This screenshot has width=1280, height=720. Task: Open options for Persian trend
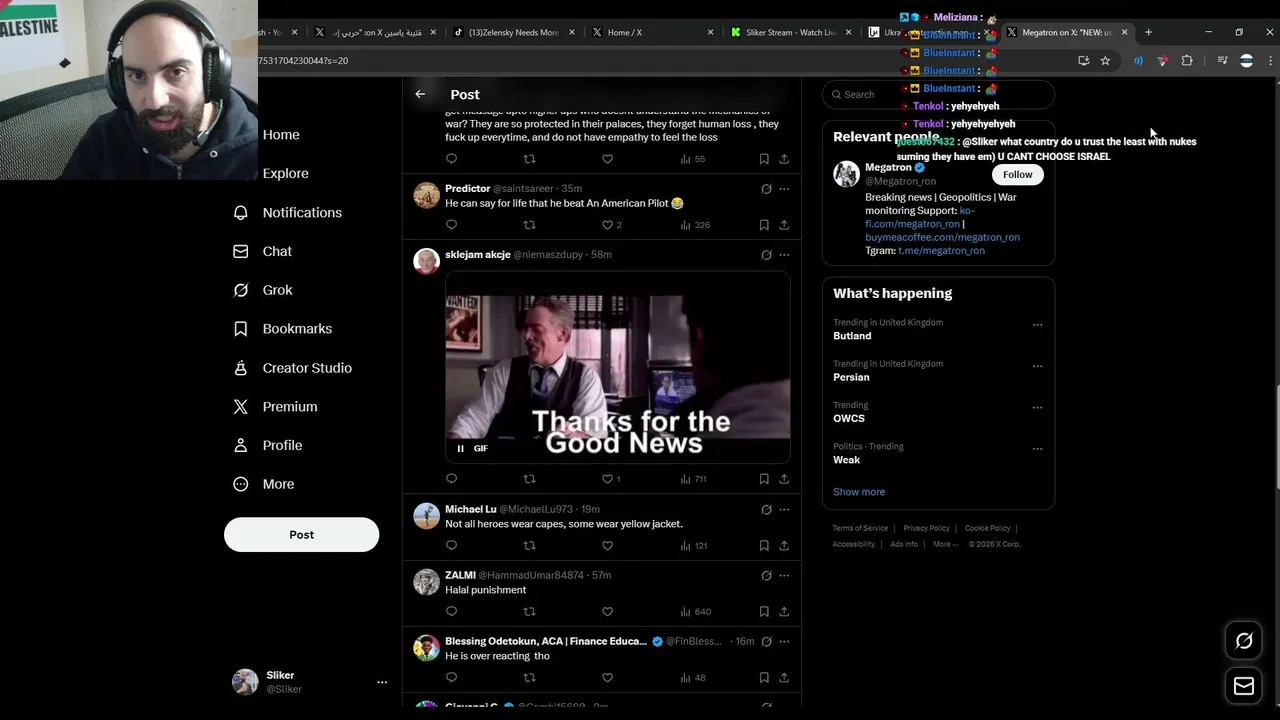pyautogui.click(x=1037, y=366)
